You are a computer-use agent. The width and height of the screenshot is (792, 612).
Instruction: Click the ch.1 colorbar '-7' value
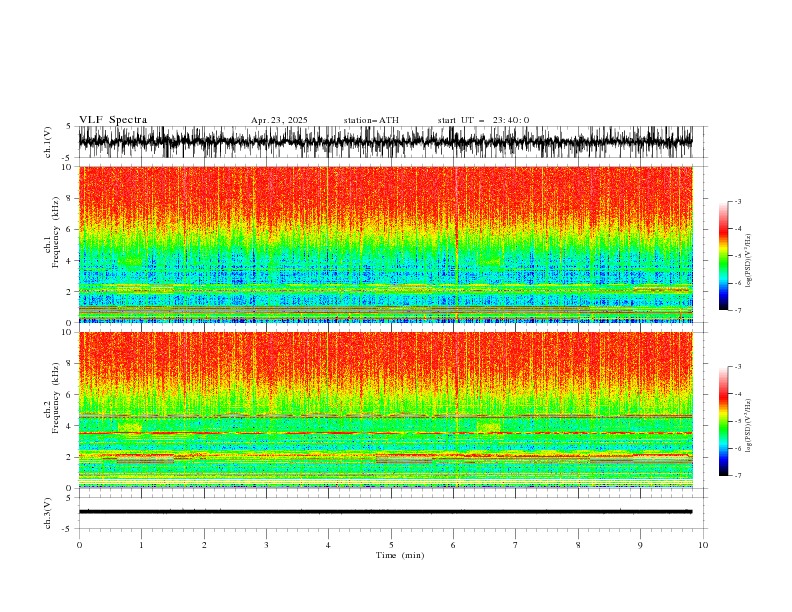738,310
